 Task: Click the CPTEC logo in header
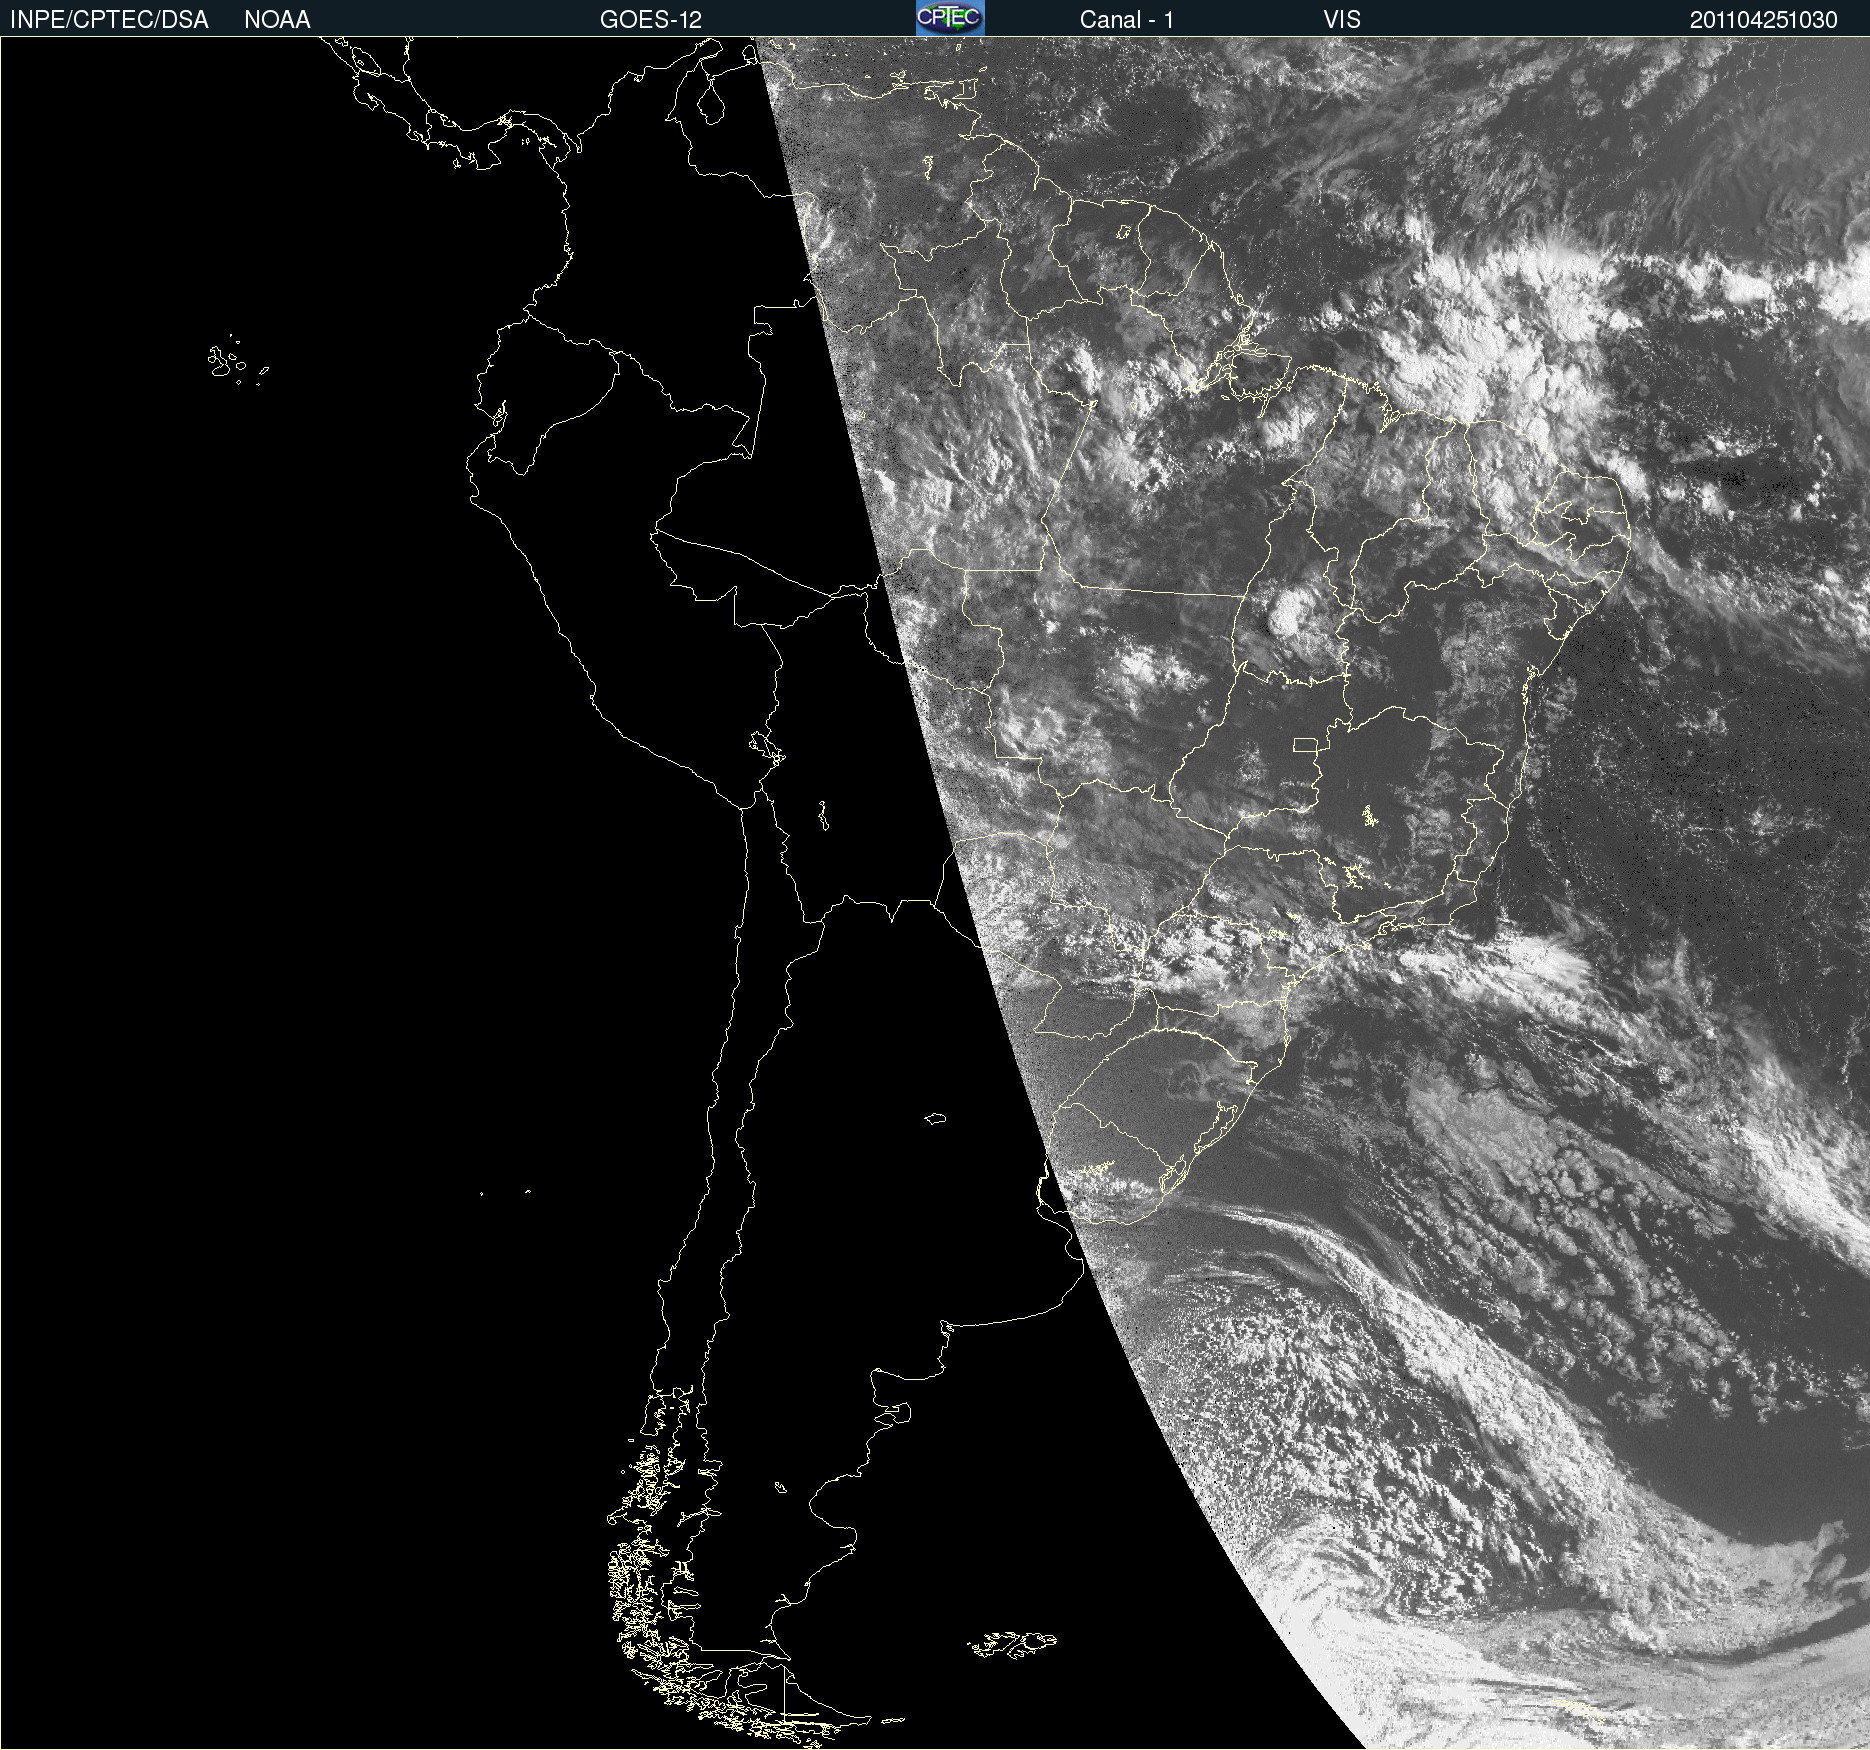point(950,18)
